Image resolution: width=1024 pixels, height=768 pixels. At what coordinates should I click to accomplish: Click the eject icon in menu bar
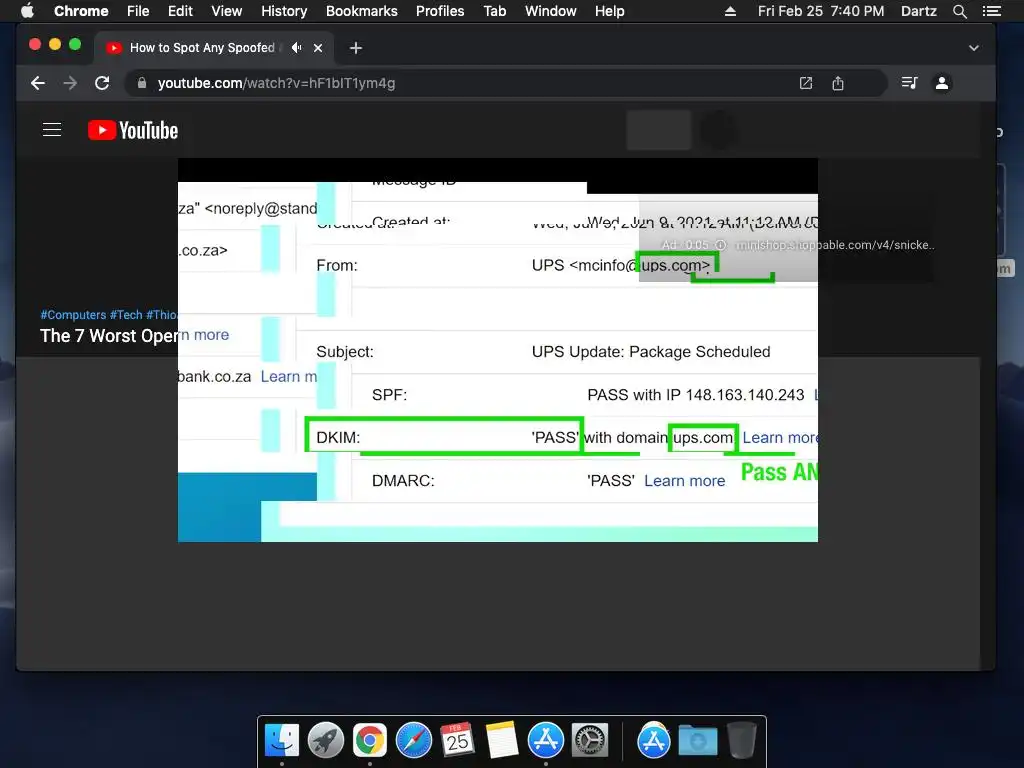tap(730, 11)
